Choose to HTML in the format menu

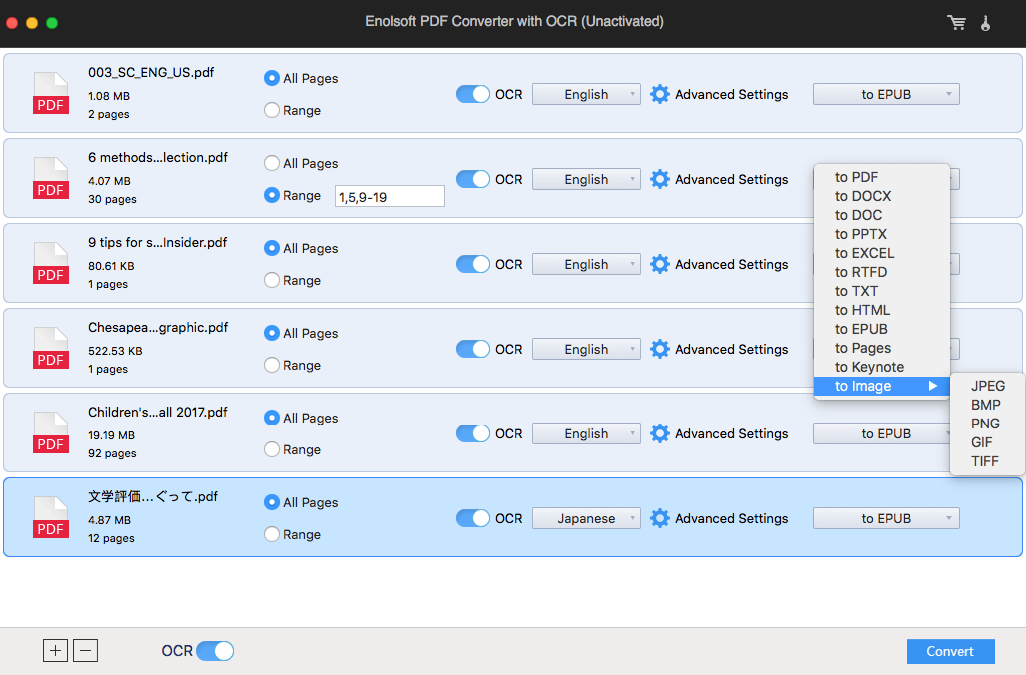pos(881,310)
